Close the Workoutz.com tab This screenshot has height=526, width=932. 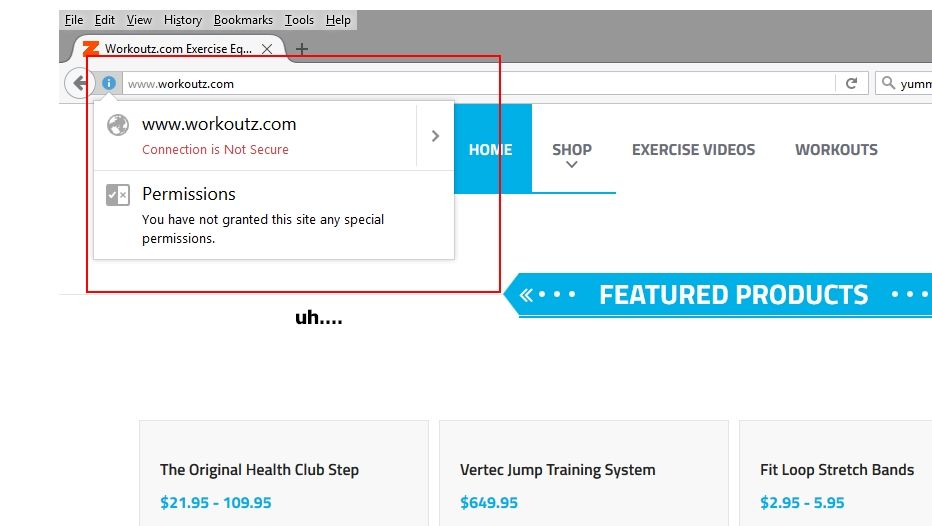point(267,49)
